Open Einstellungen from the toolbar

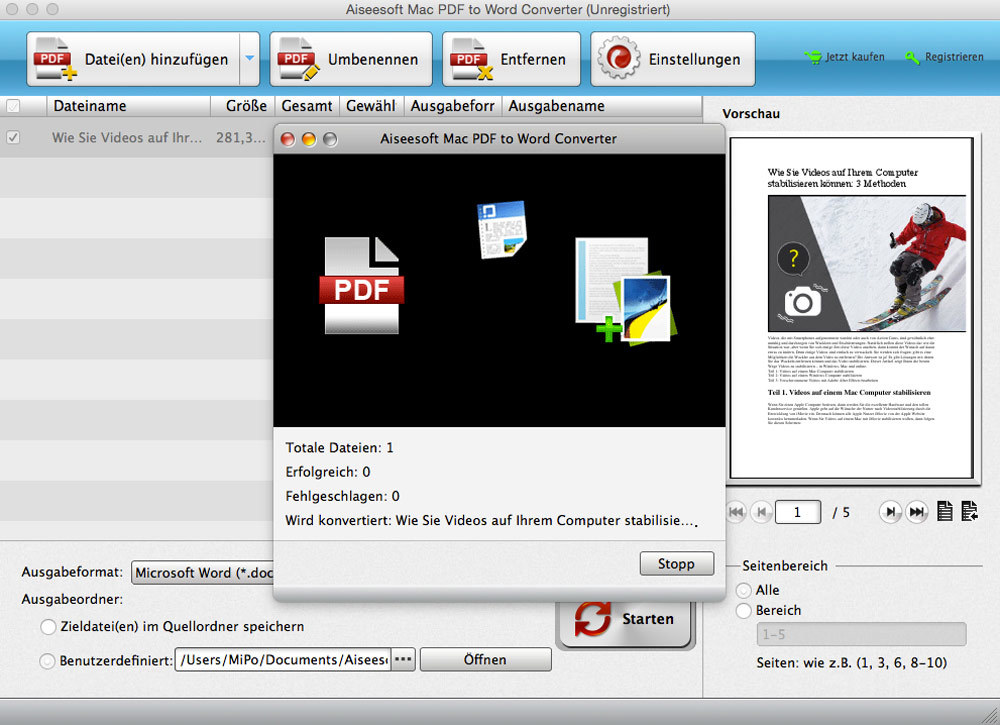click(x=673, y=59)
